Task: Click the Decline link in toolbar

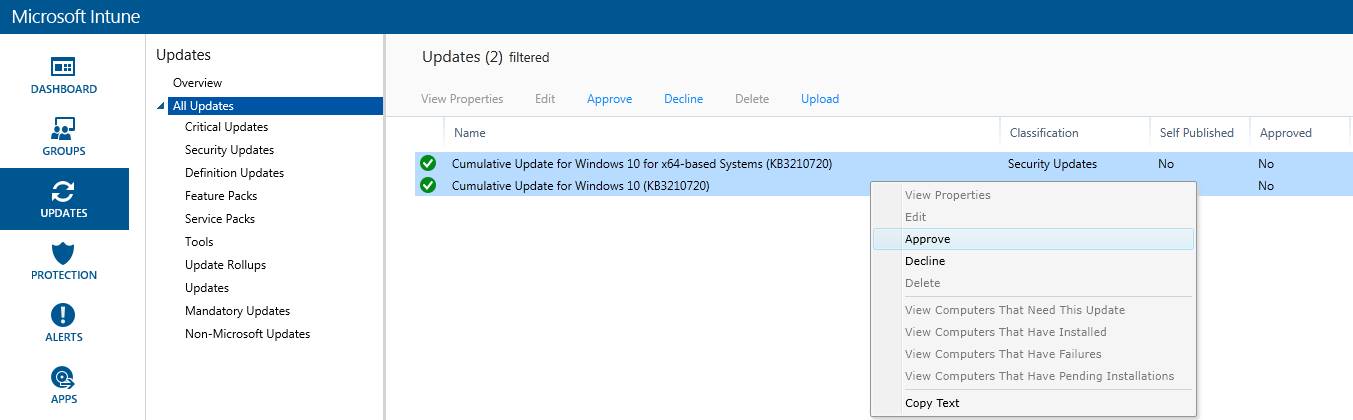Action: click(683, 99)
